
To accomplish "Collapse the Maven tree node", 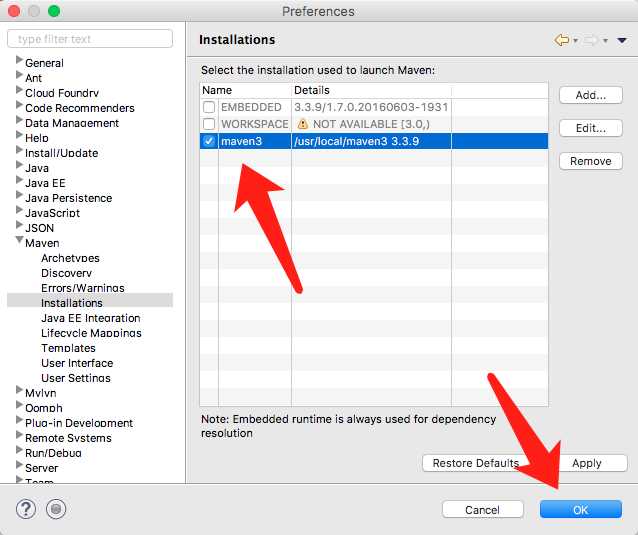I will click(19, 240).
